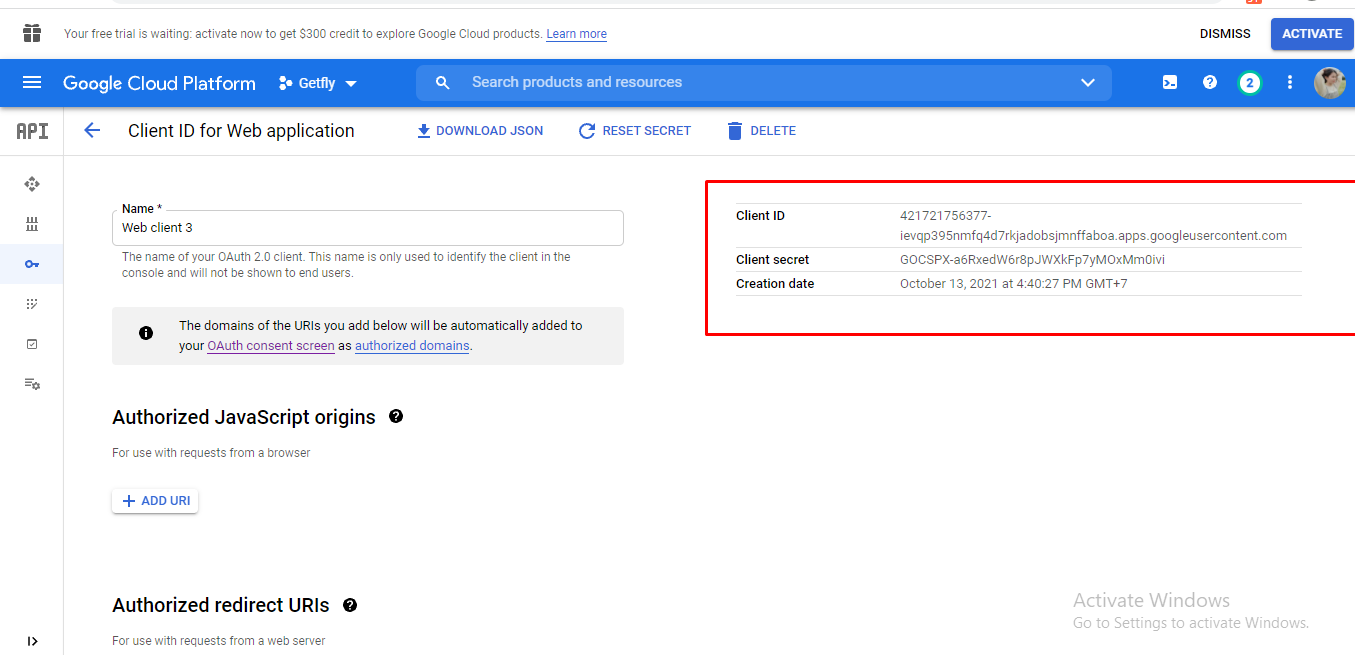This screenshot has width=1355, height=655.
Task: Open the Help question mark menu
Action: [x=1209, y=83]
